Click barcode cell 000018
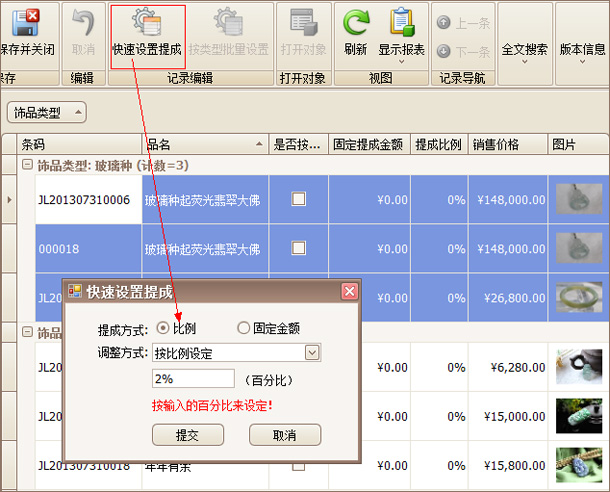Image resolution: width=610 pixels, height=492 pixels. (x=89, y=249)
